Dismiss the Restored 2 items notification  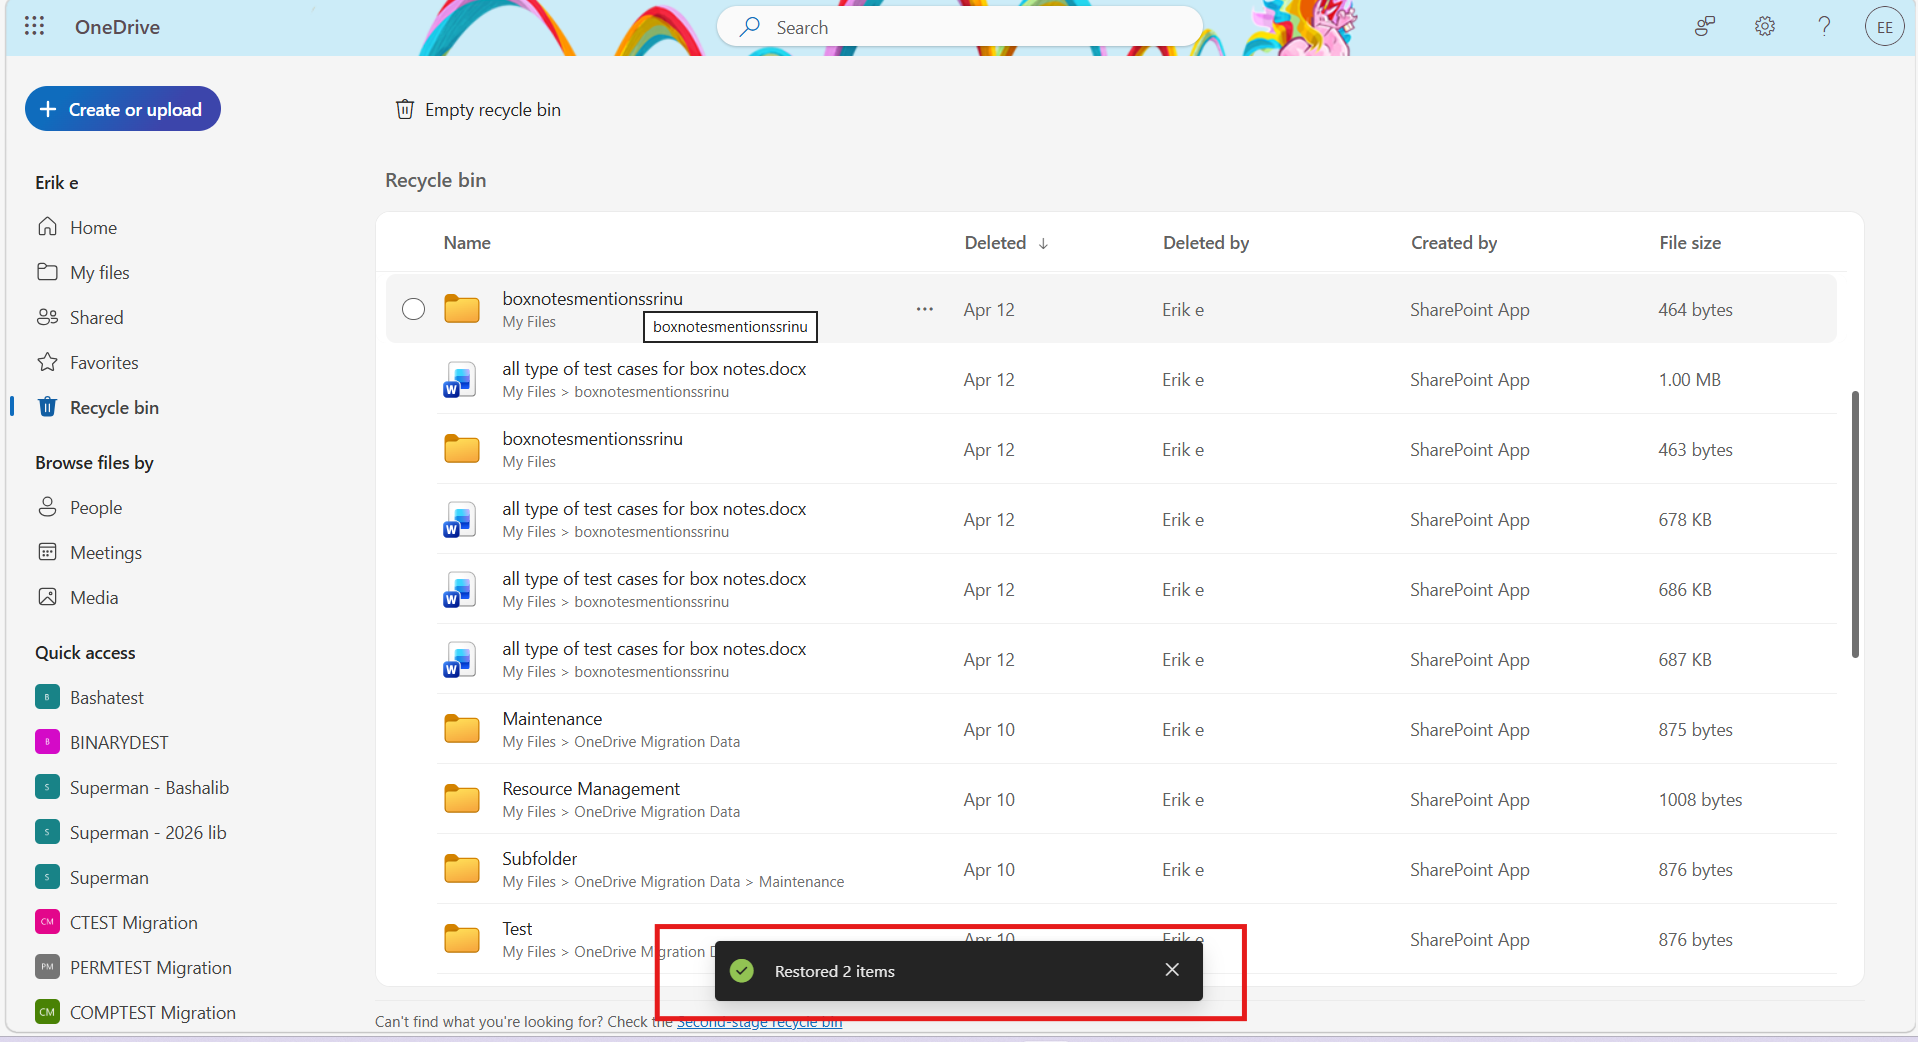1172,970
